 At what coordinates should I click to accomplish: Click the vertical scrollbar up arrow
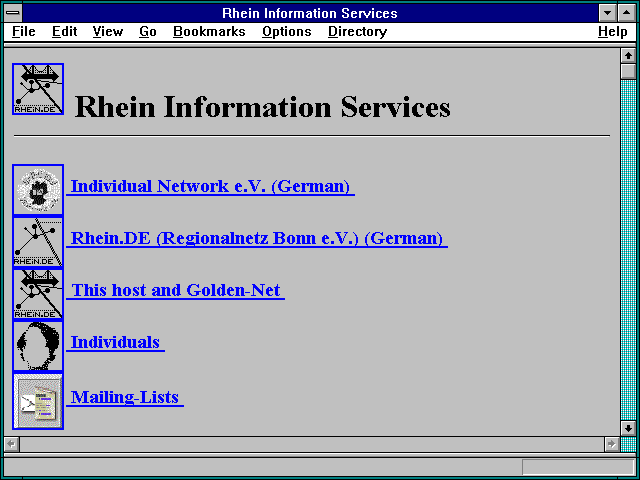[628, 56]
